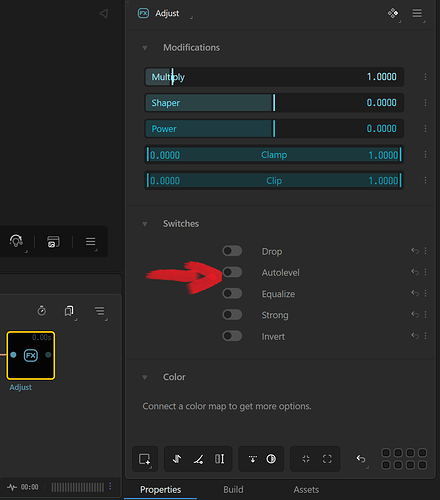Enable the Autolevel switch
The image size is (440, 500).
232,272
